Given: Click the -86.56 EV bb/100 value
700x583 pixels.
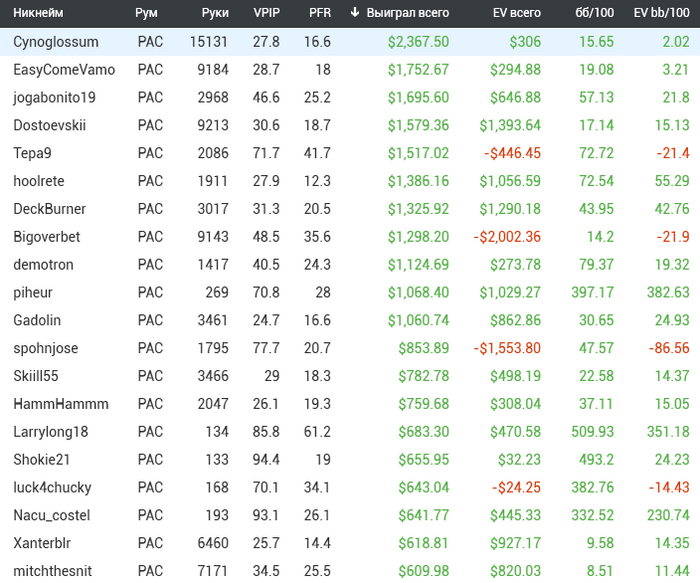Looking at the screenshot, I should pos(669,348).
